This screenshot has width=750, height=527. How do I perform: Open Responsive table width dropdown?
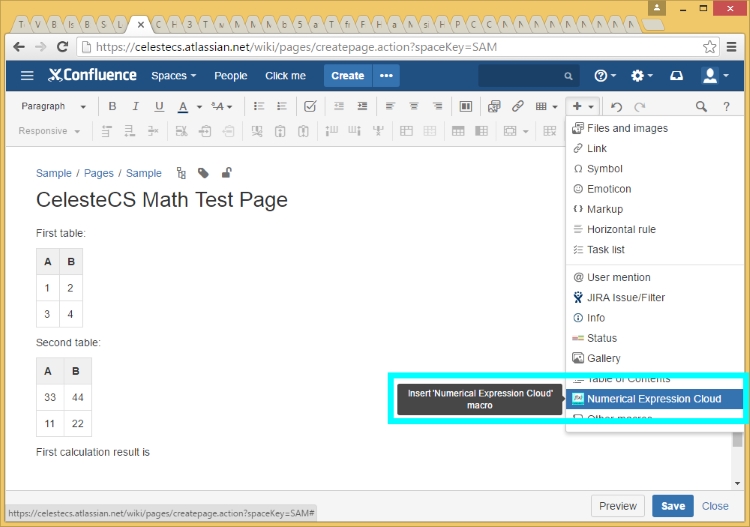(49, 131)
